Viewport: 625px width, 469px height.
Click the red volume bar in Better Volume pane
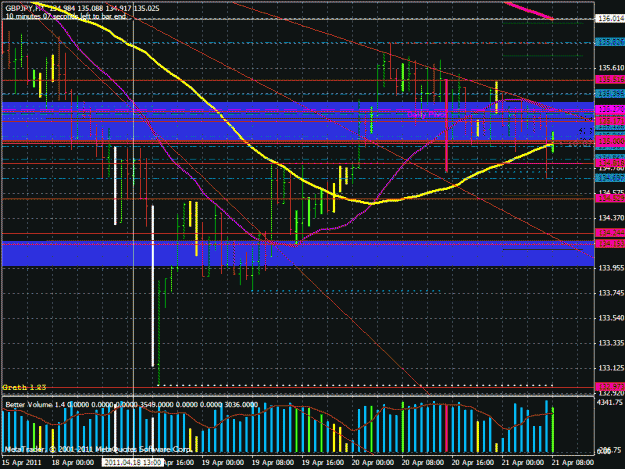(x=446, y=428)
